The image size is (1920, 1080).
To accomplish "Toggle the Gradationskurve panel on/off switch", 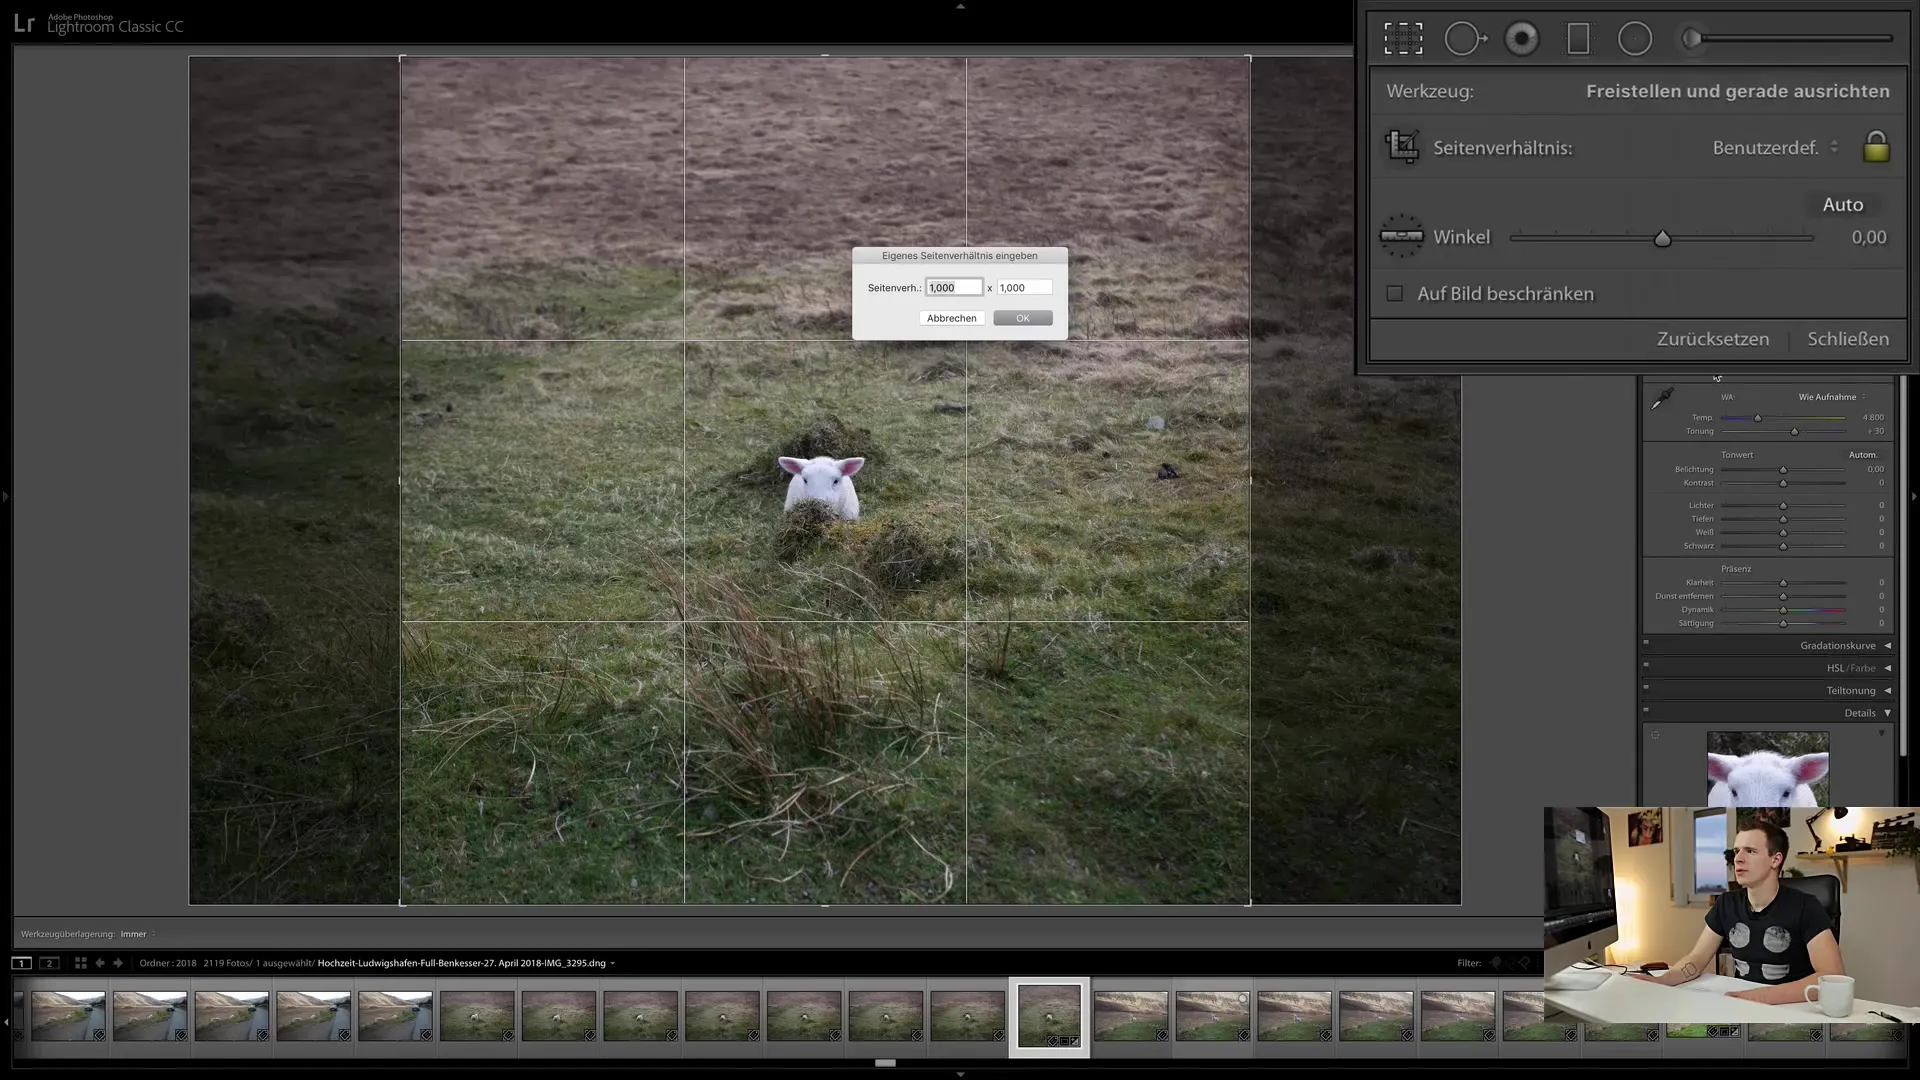I will coord(1646,642).
